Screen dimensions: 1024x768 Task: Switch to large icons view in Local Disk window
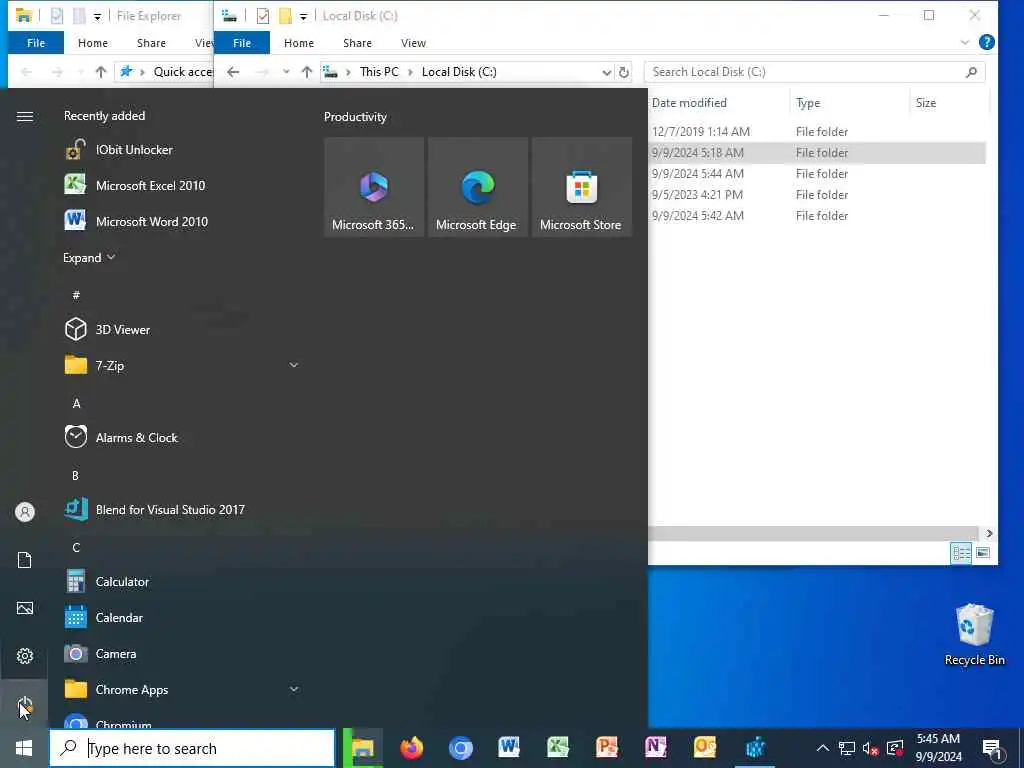coord(983,553)
